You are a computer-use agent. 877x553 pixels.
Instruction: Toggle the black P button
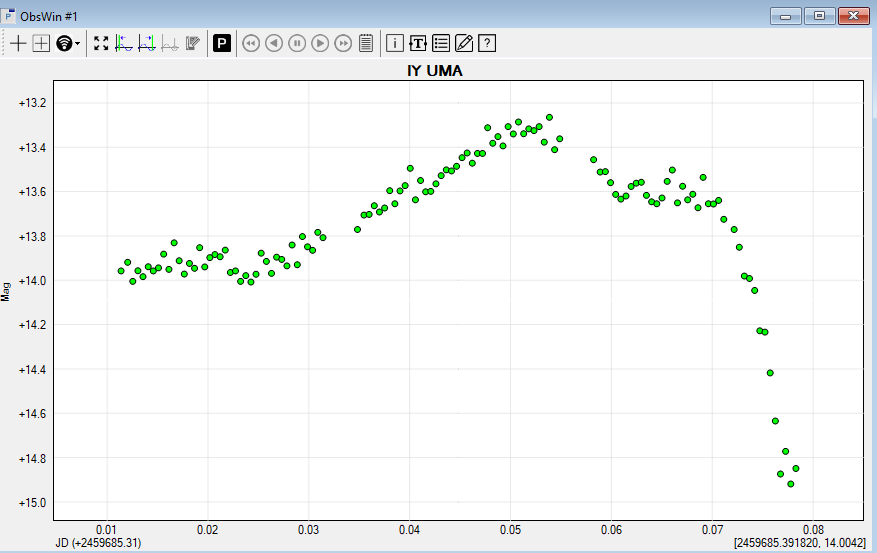221,43
